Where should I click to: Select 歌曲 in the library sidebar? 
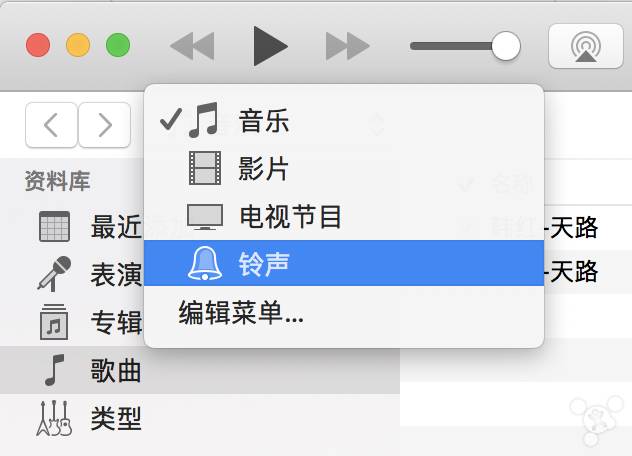[200, 370]
